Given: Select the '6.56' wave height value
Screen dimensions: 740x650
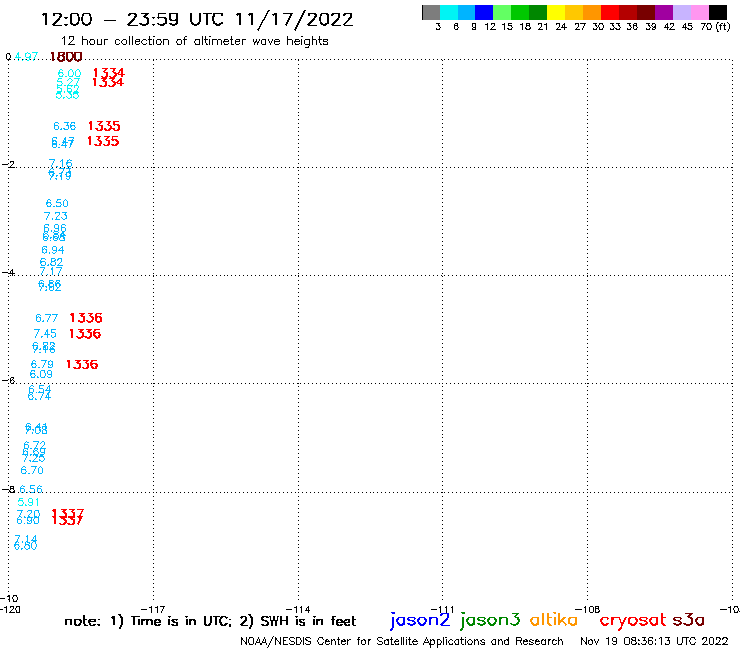Looking at the screenshot, I should 31,490.
